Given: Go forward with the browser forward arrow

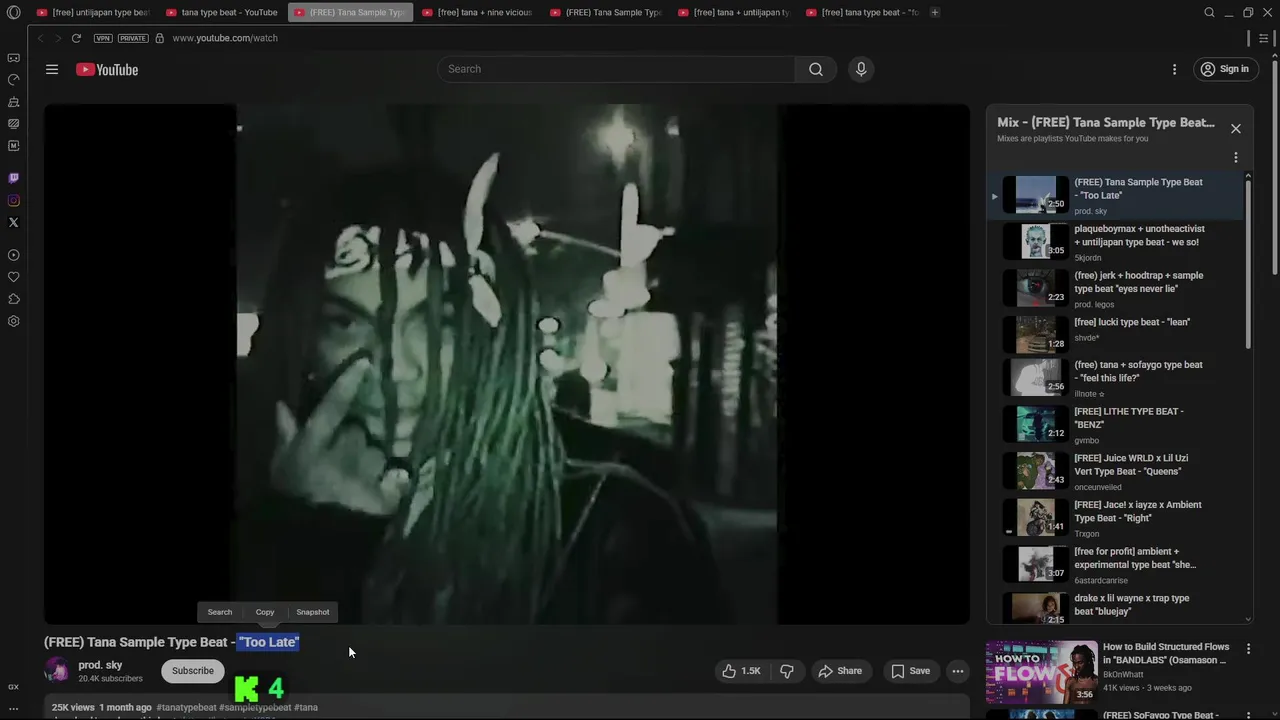Looking at the screenshot, I should tap(58, 38).
